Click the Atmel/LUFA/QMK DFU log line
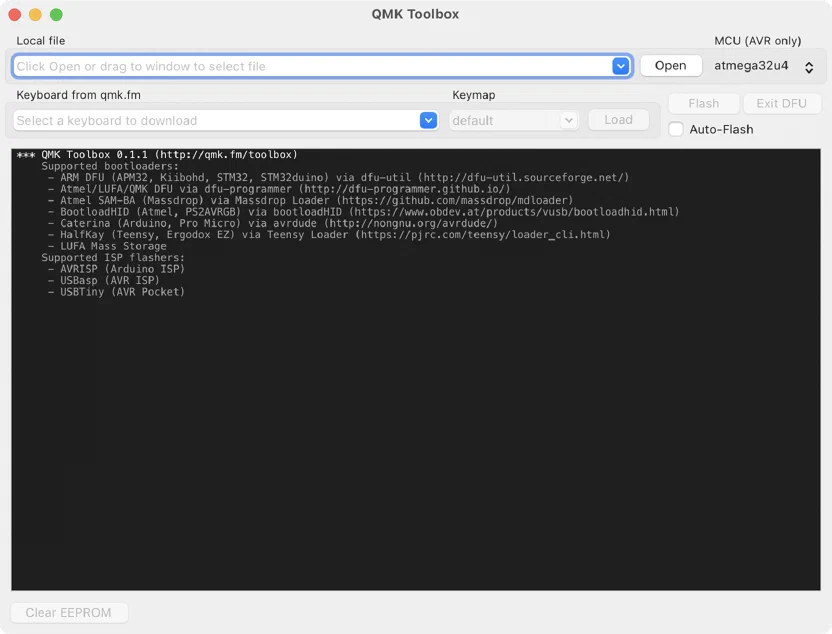 tap(279, 189)
